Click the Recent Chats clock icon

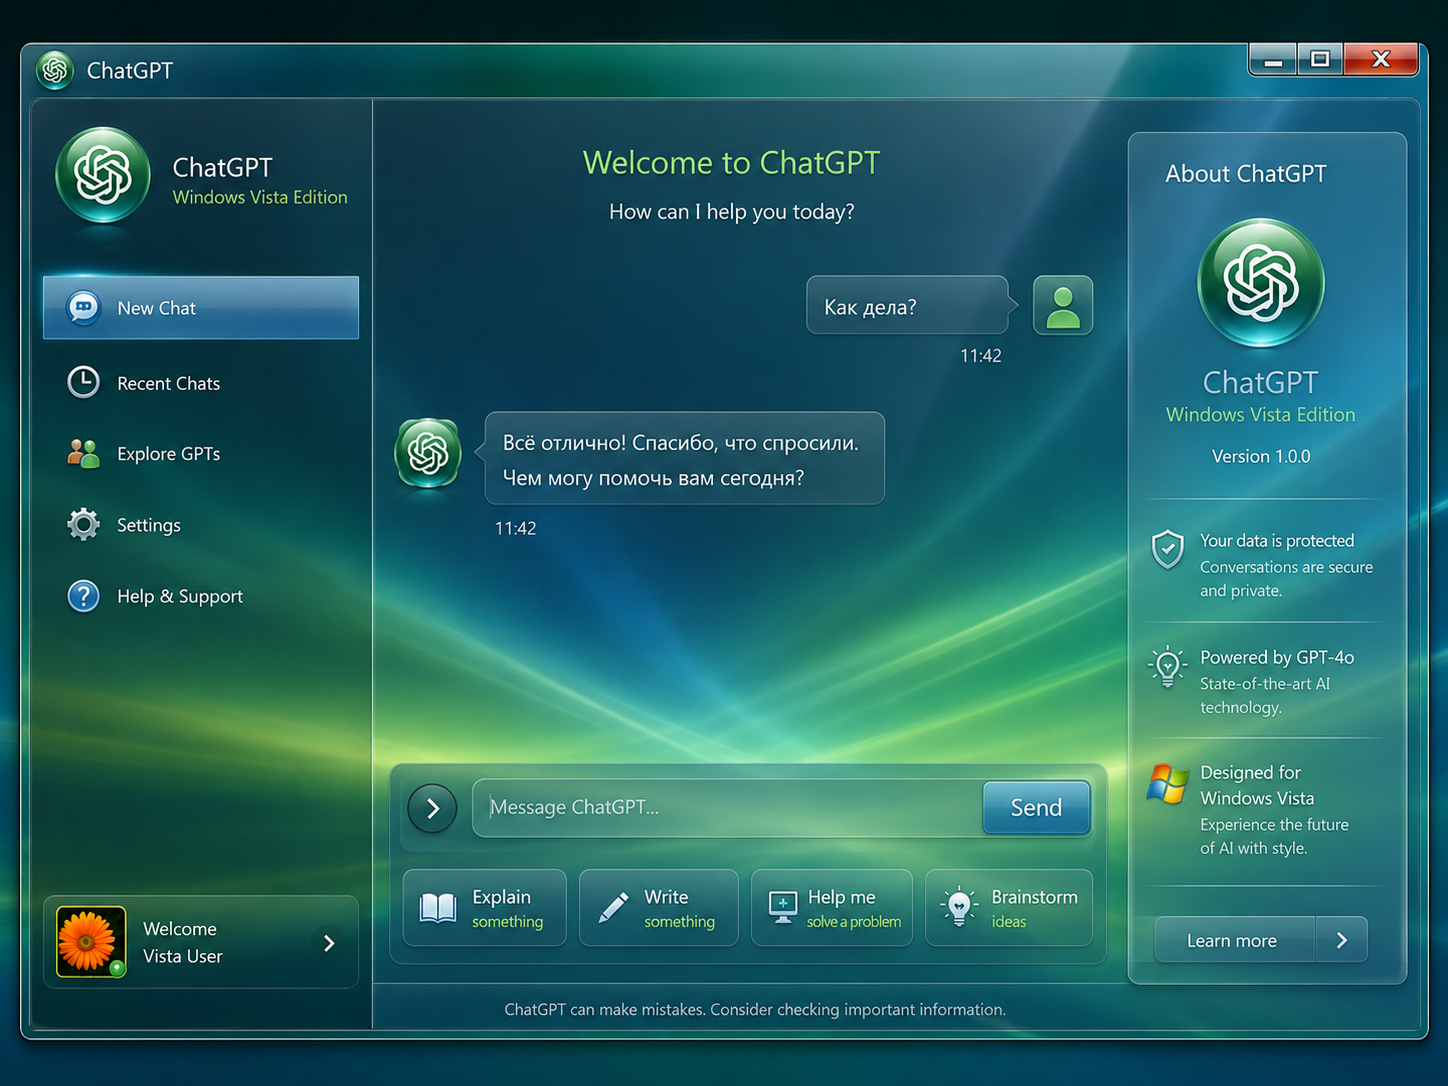click(x=83, y=382)
